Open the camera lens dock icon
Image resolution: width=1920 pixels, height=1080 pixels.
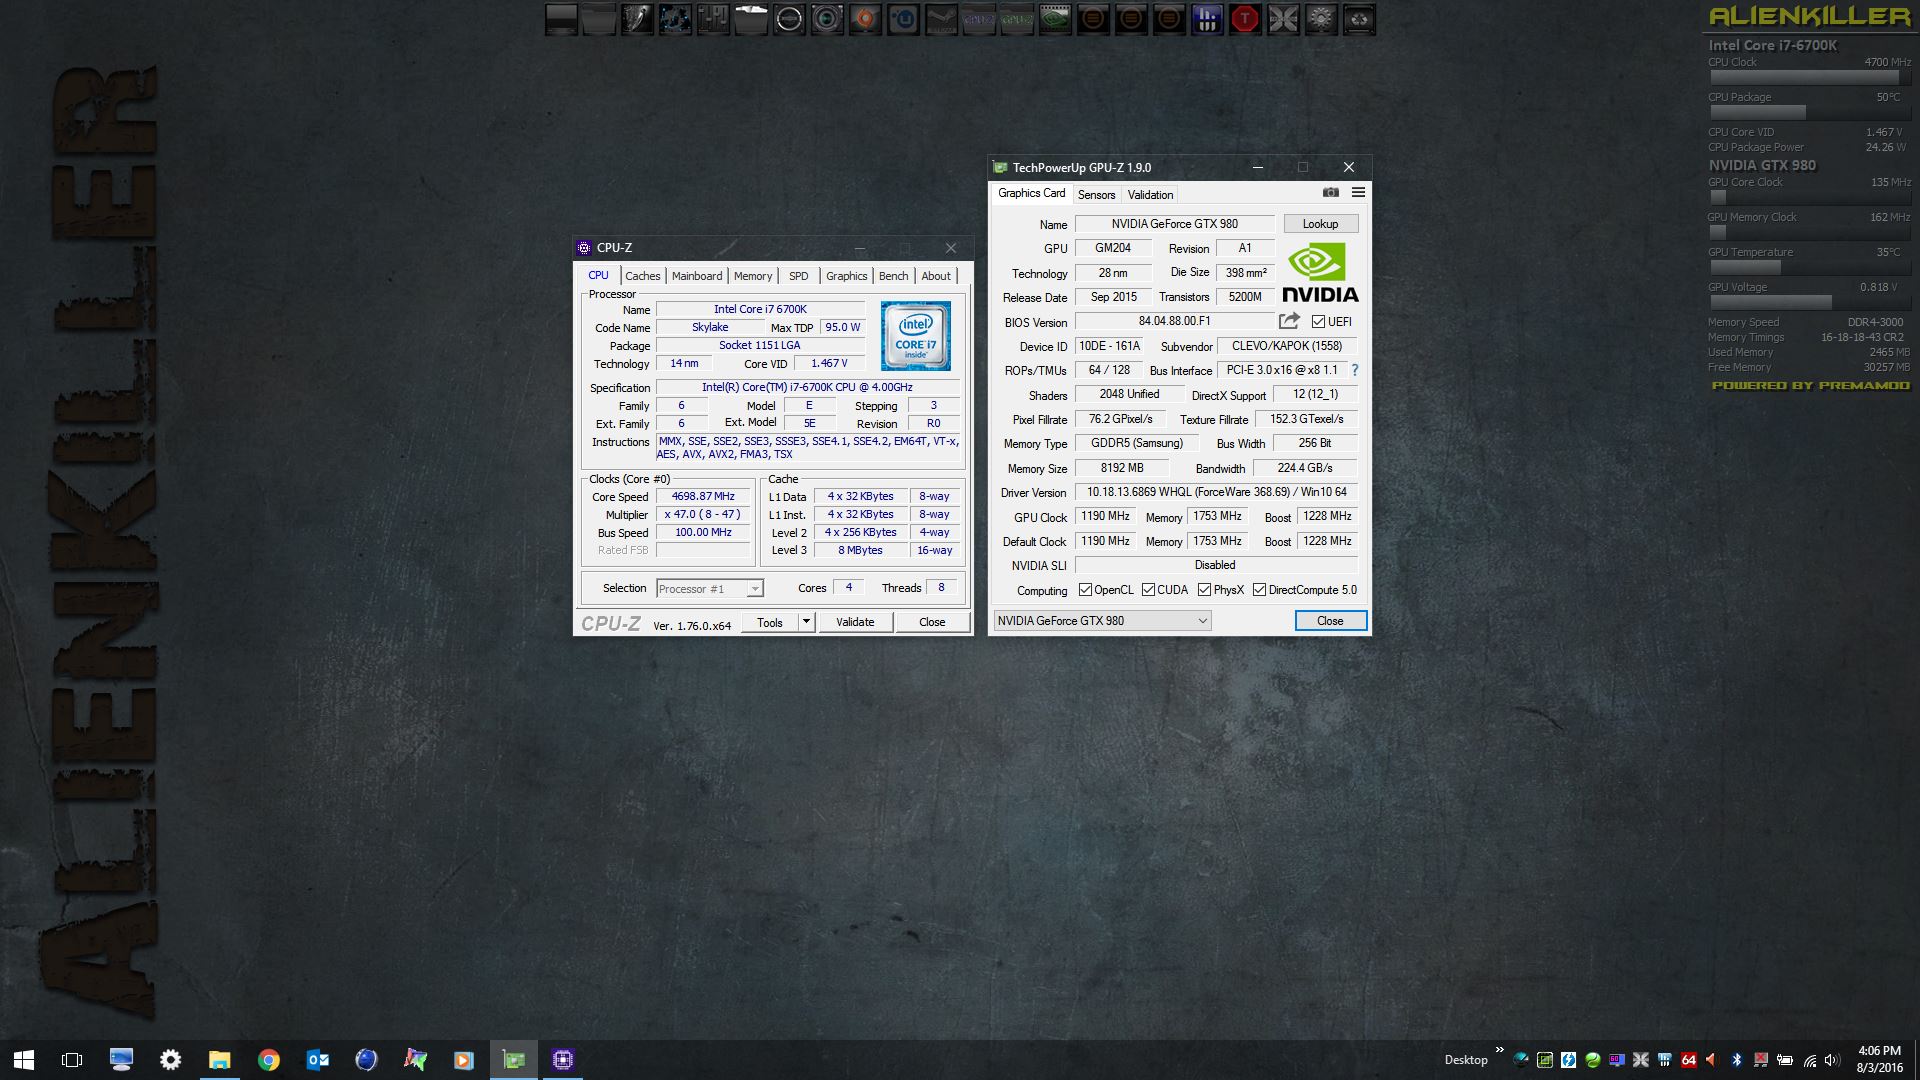(x=827, y=19)
